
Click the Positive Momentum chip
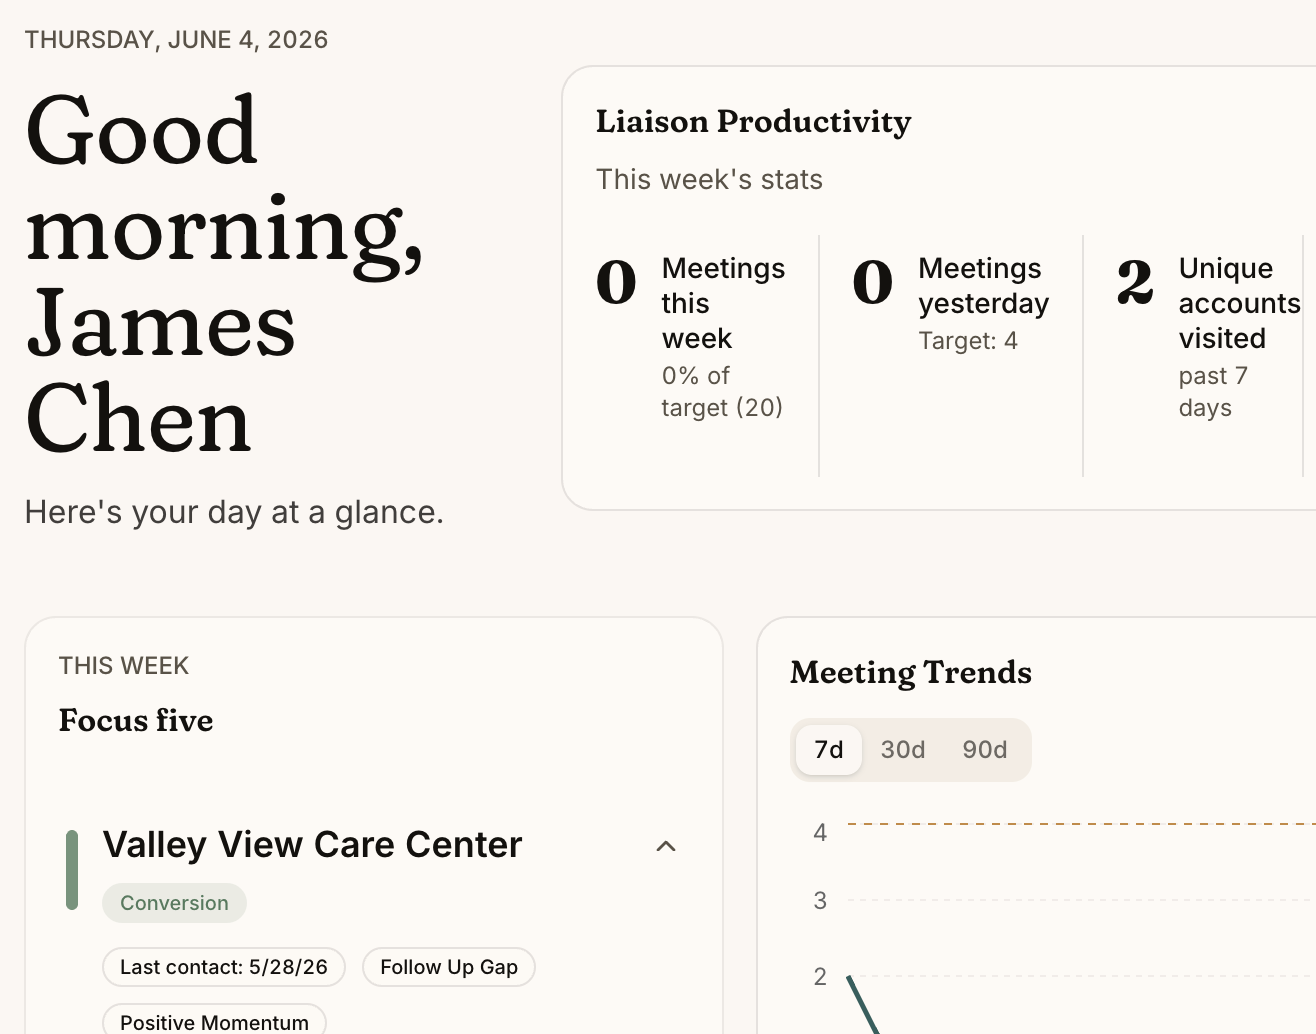coord(214,1021)
